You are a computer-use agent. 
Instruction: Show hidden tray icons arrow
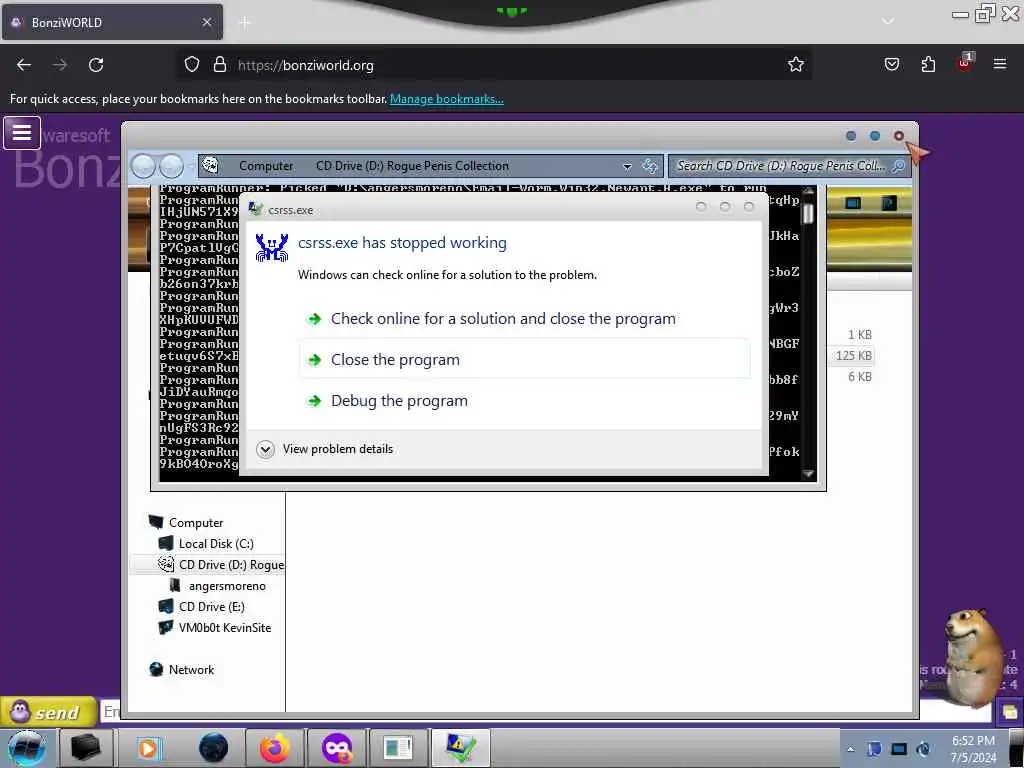850,750
